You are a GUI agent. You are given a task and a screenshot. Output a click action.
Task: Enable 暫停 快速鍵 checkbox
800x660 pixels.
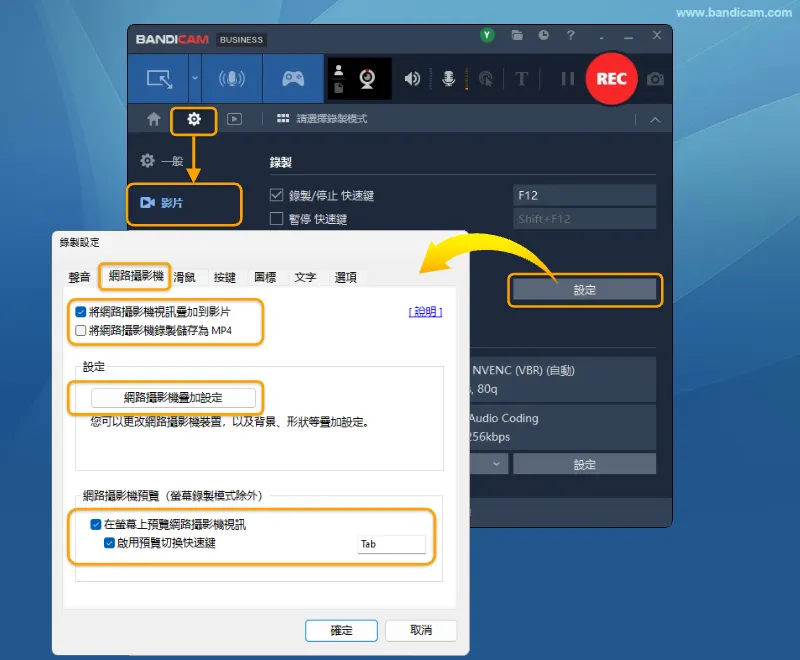tap(276, 219)
